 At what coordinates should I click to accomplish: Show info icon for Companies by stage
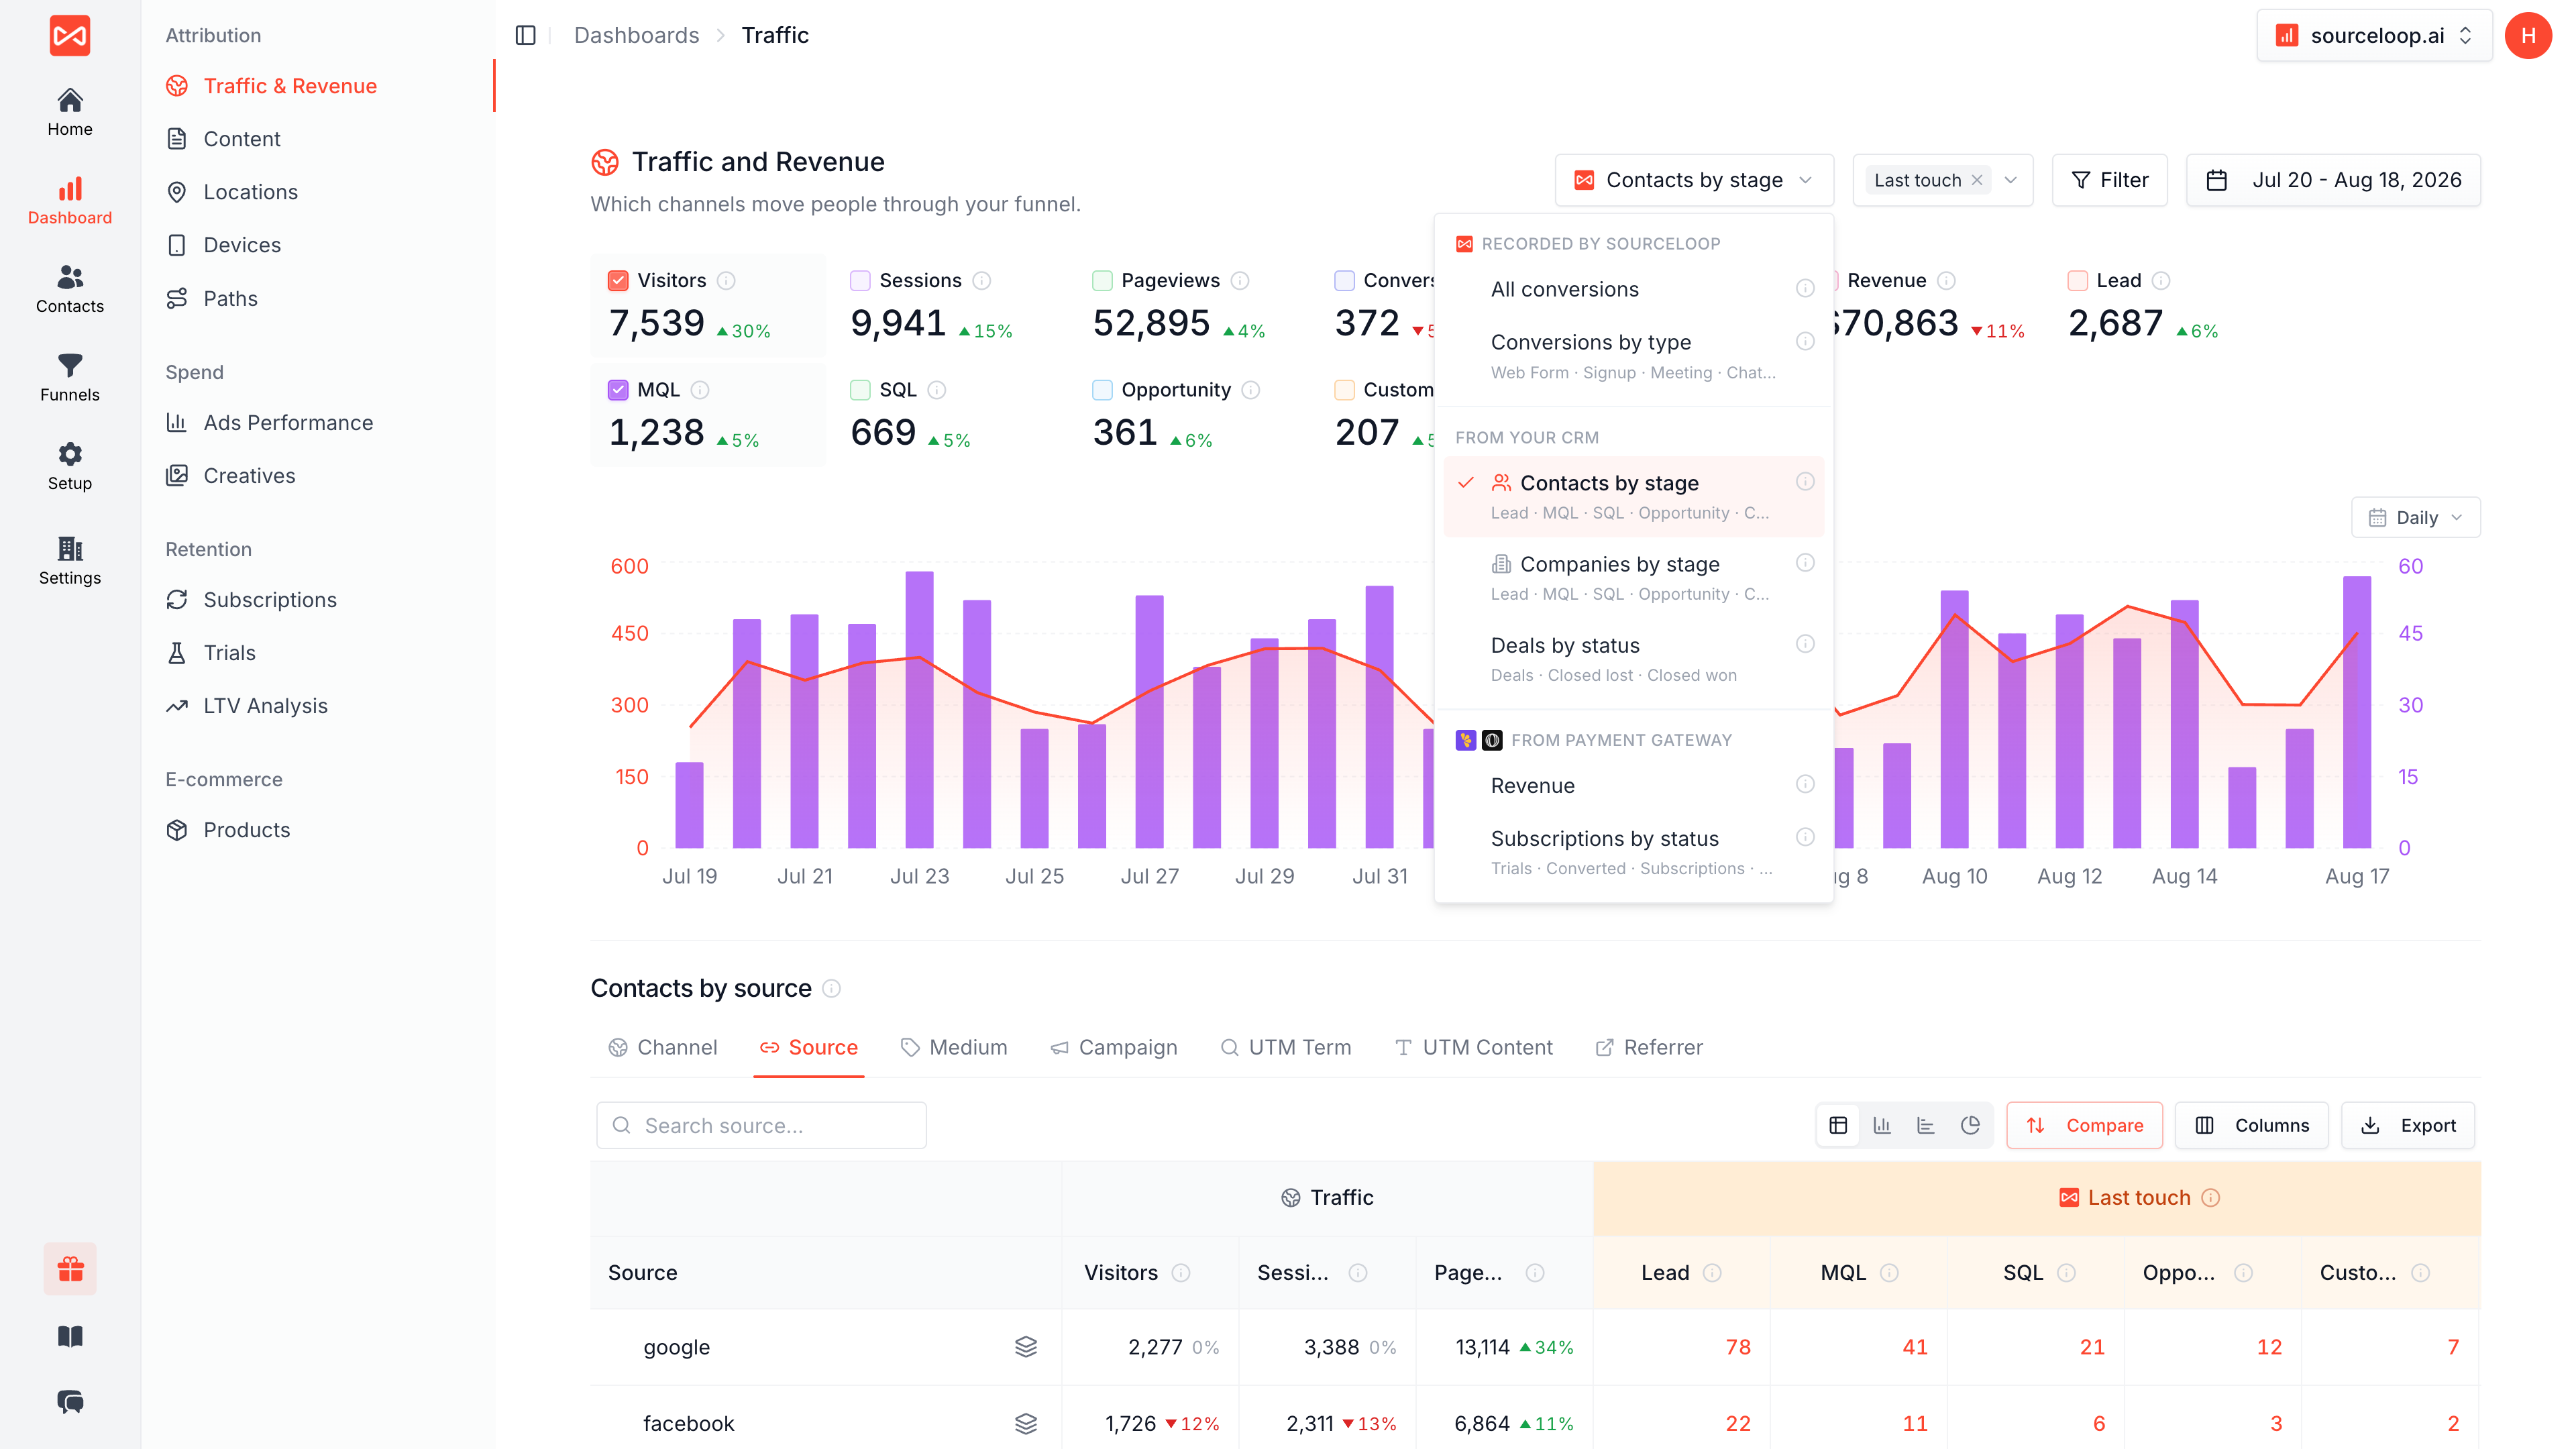pyautogui.click(x=1805, y=562)
